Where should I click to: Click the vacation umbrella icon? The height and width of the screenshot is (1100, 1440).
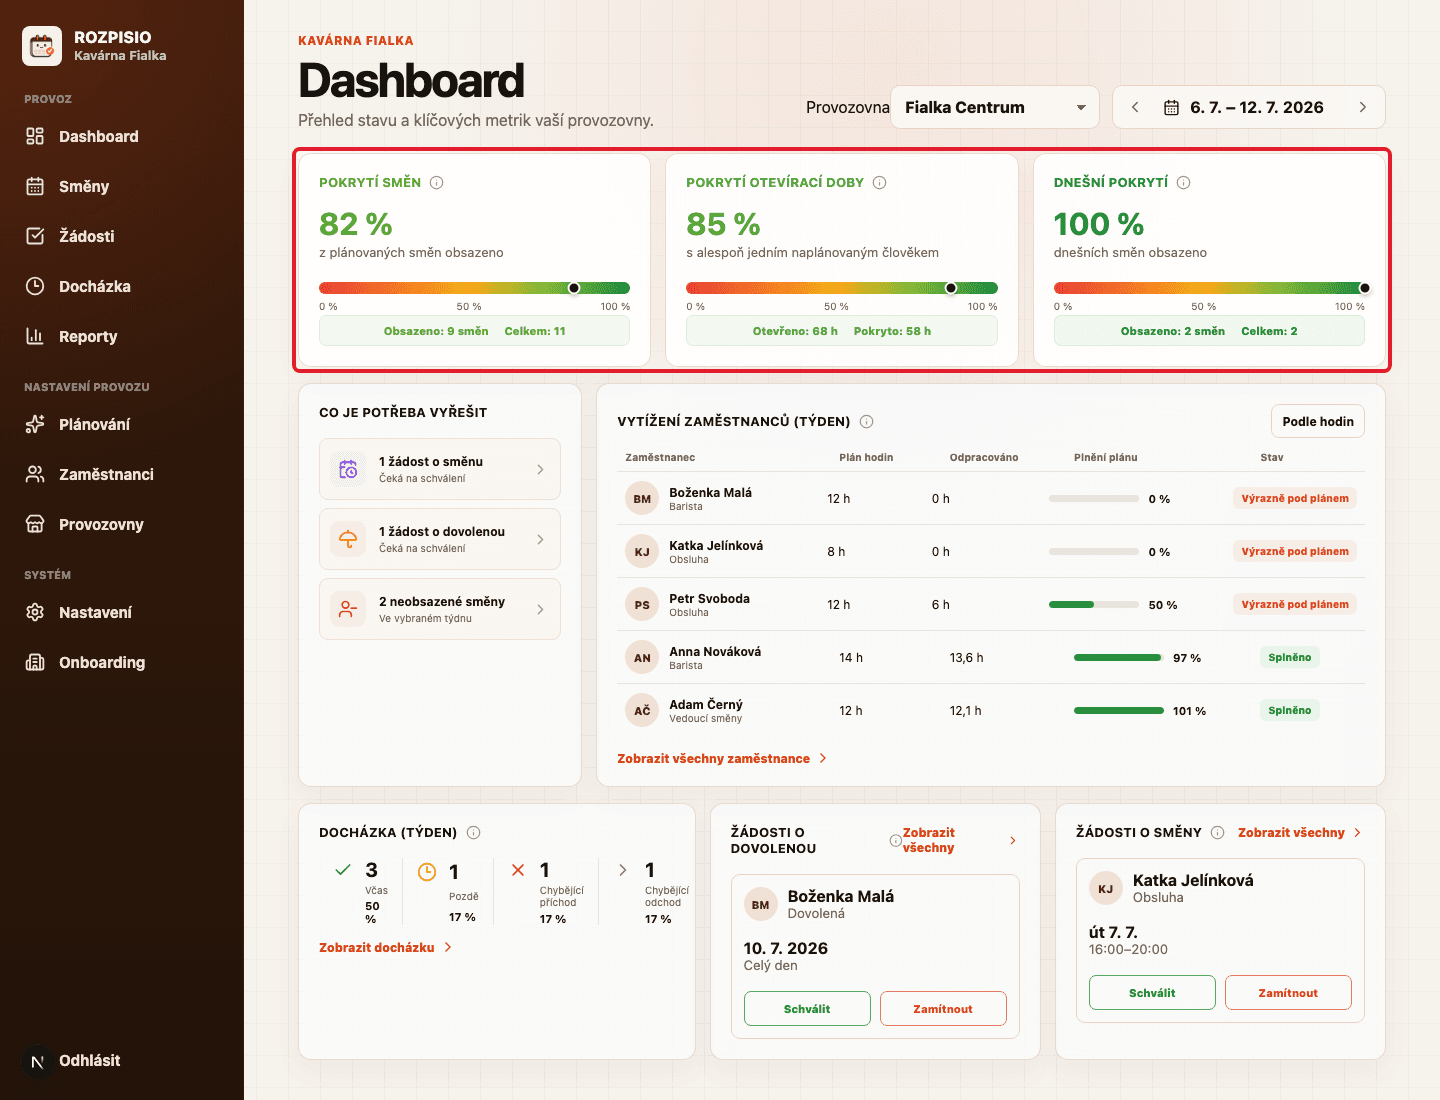point(348,539)
